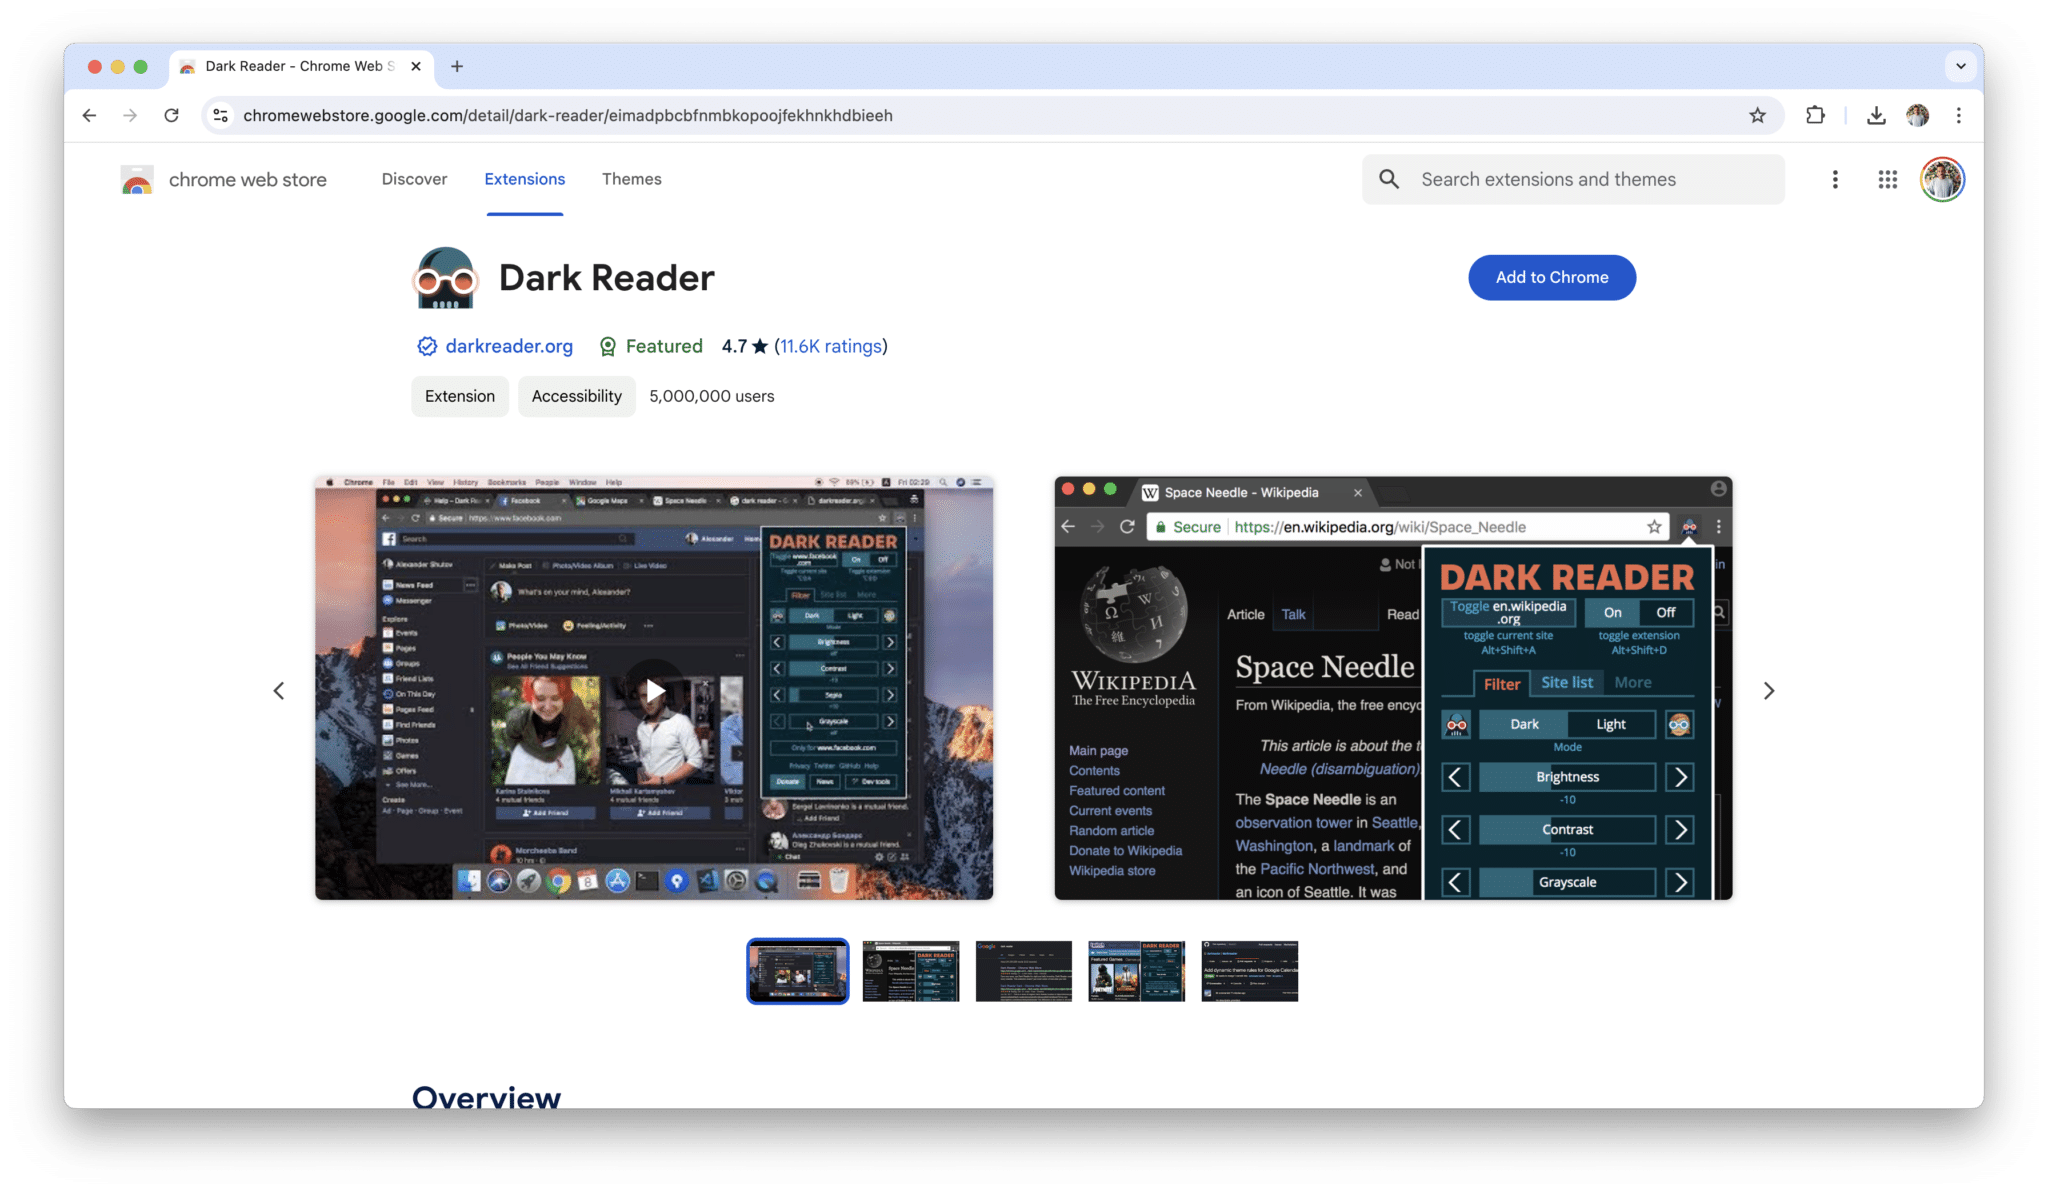
Task: Reload the page with the refresh icon
Action: click(x=172, y=115)
